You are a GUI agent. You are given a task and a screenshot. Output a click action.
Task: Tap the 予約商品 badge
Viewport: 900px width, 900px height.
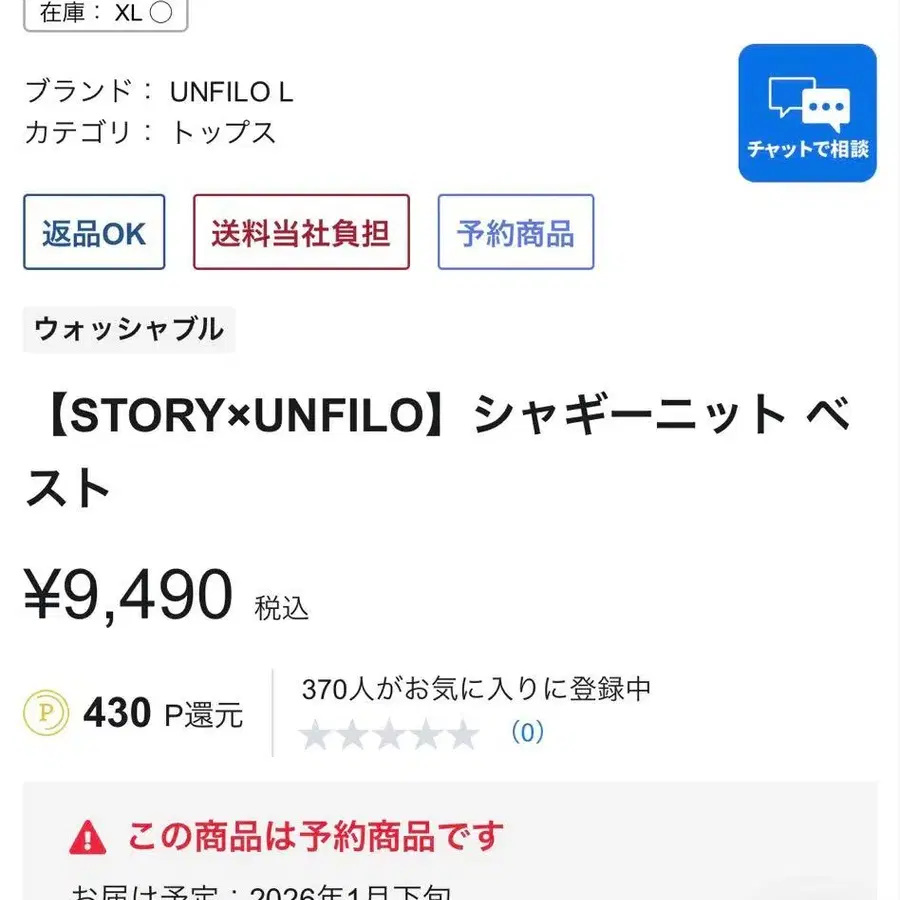pos(516,232)
